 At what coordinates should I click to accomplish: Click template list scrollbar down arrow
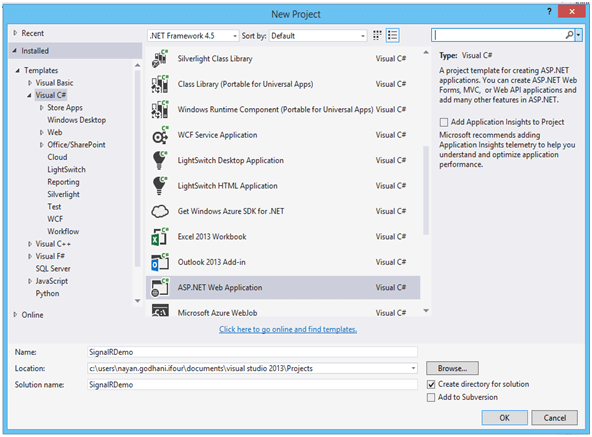[426, 311]
